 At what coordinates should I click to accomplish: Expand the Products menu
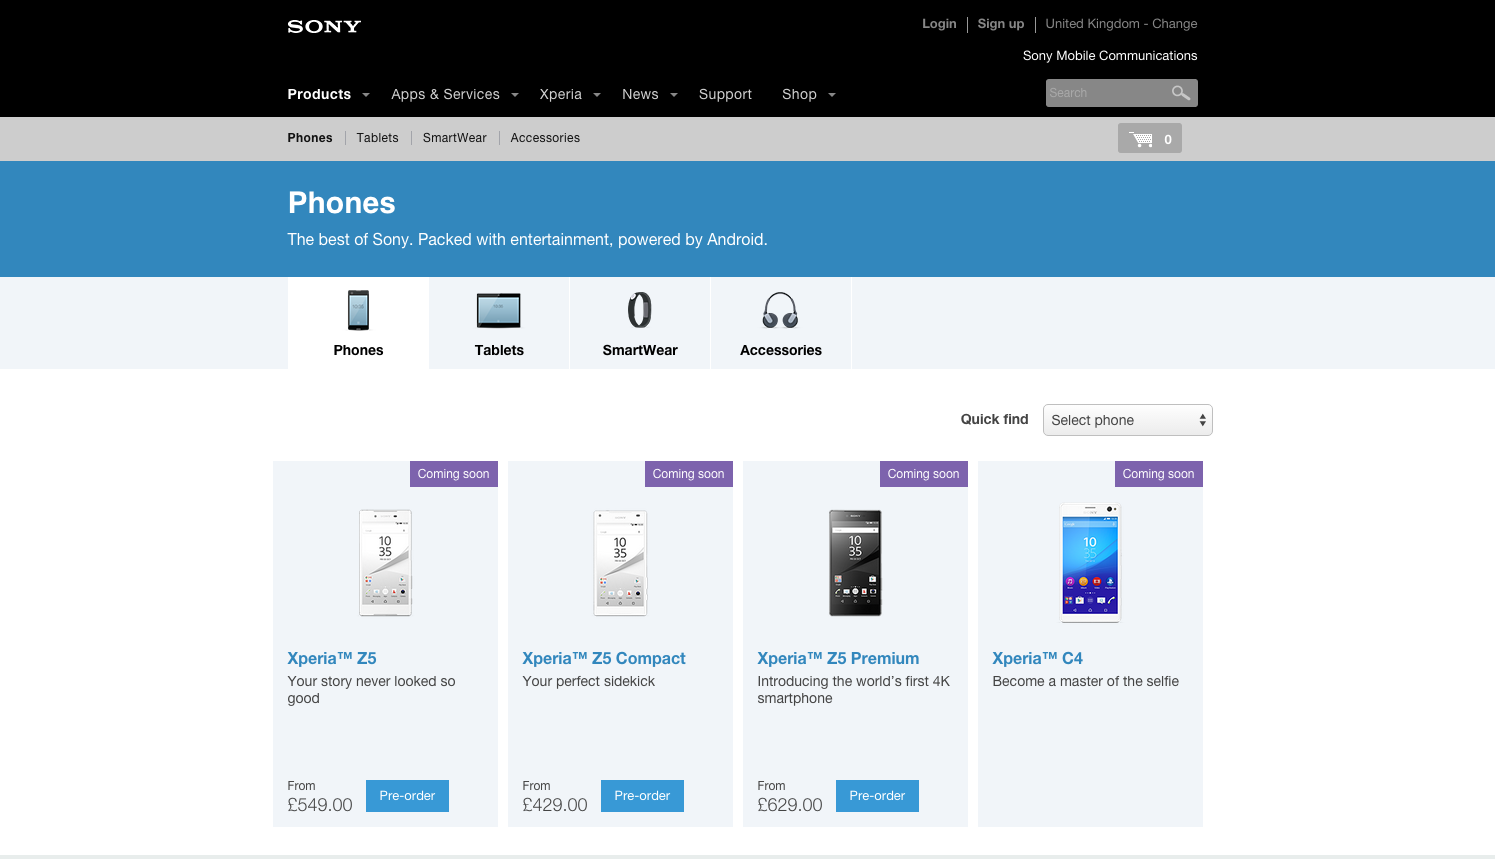coord(328,94)
